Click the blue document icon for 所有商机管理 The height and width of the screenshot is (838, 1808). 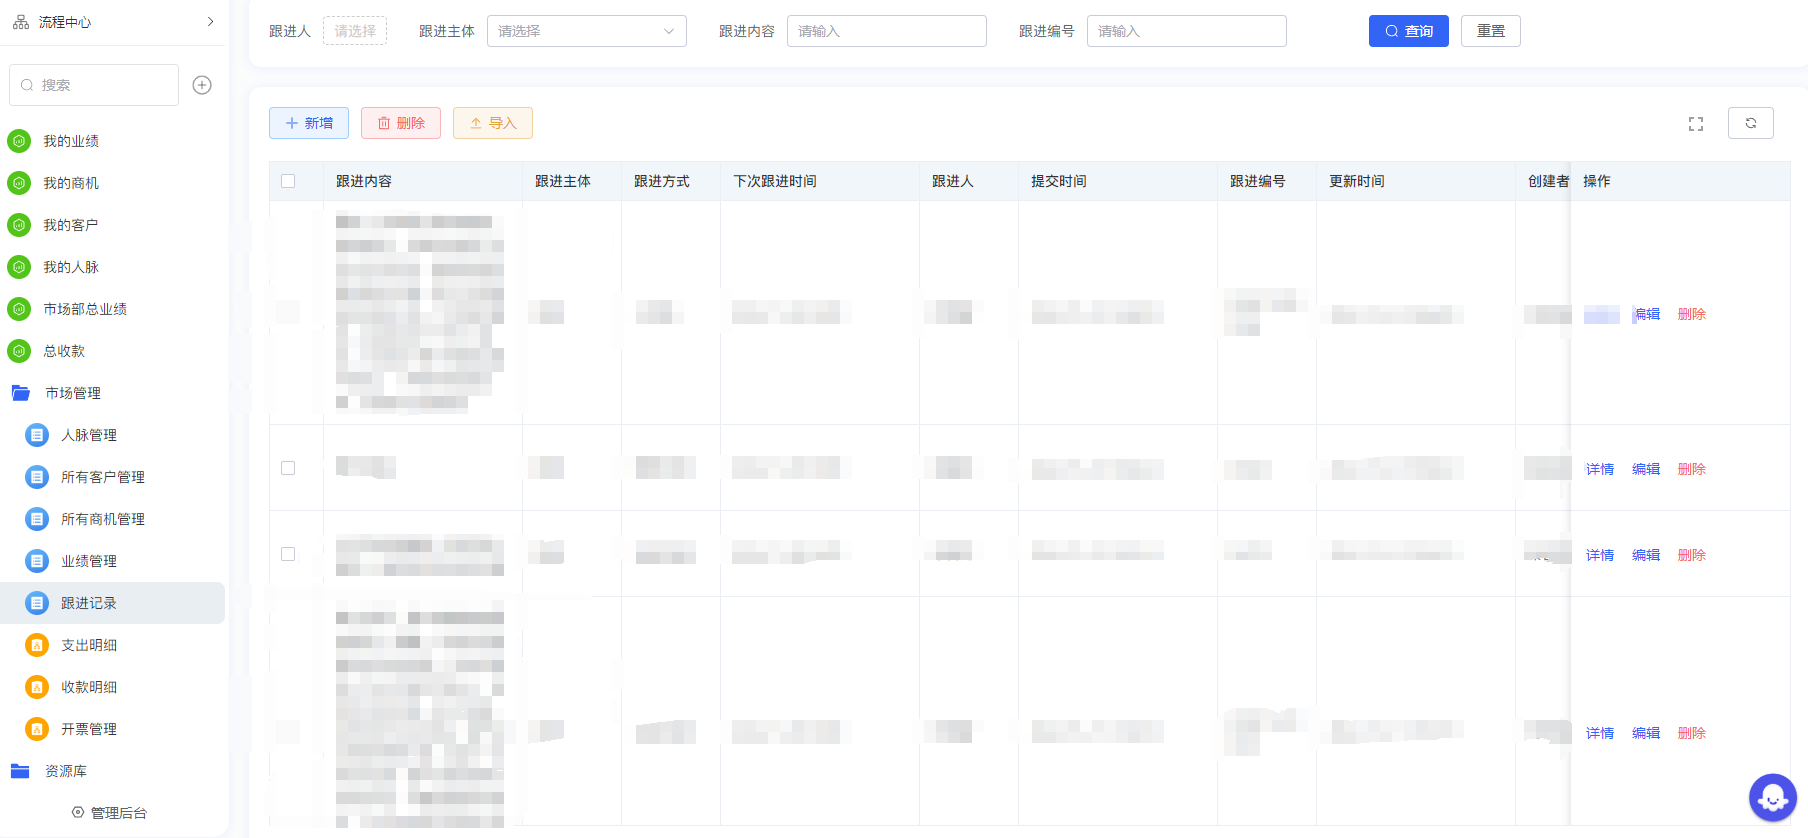[37, 519]
